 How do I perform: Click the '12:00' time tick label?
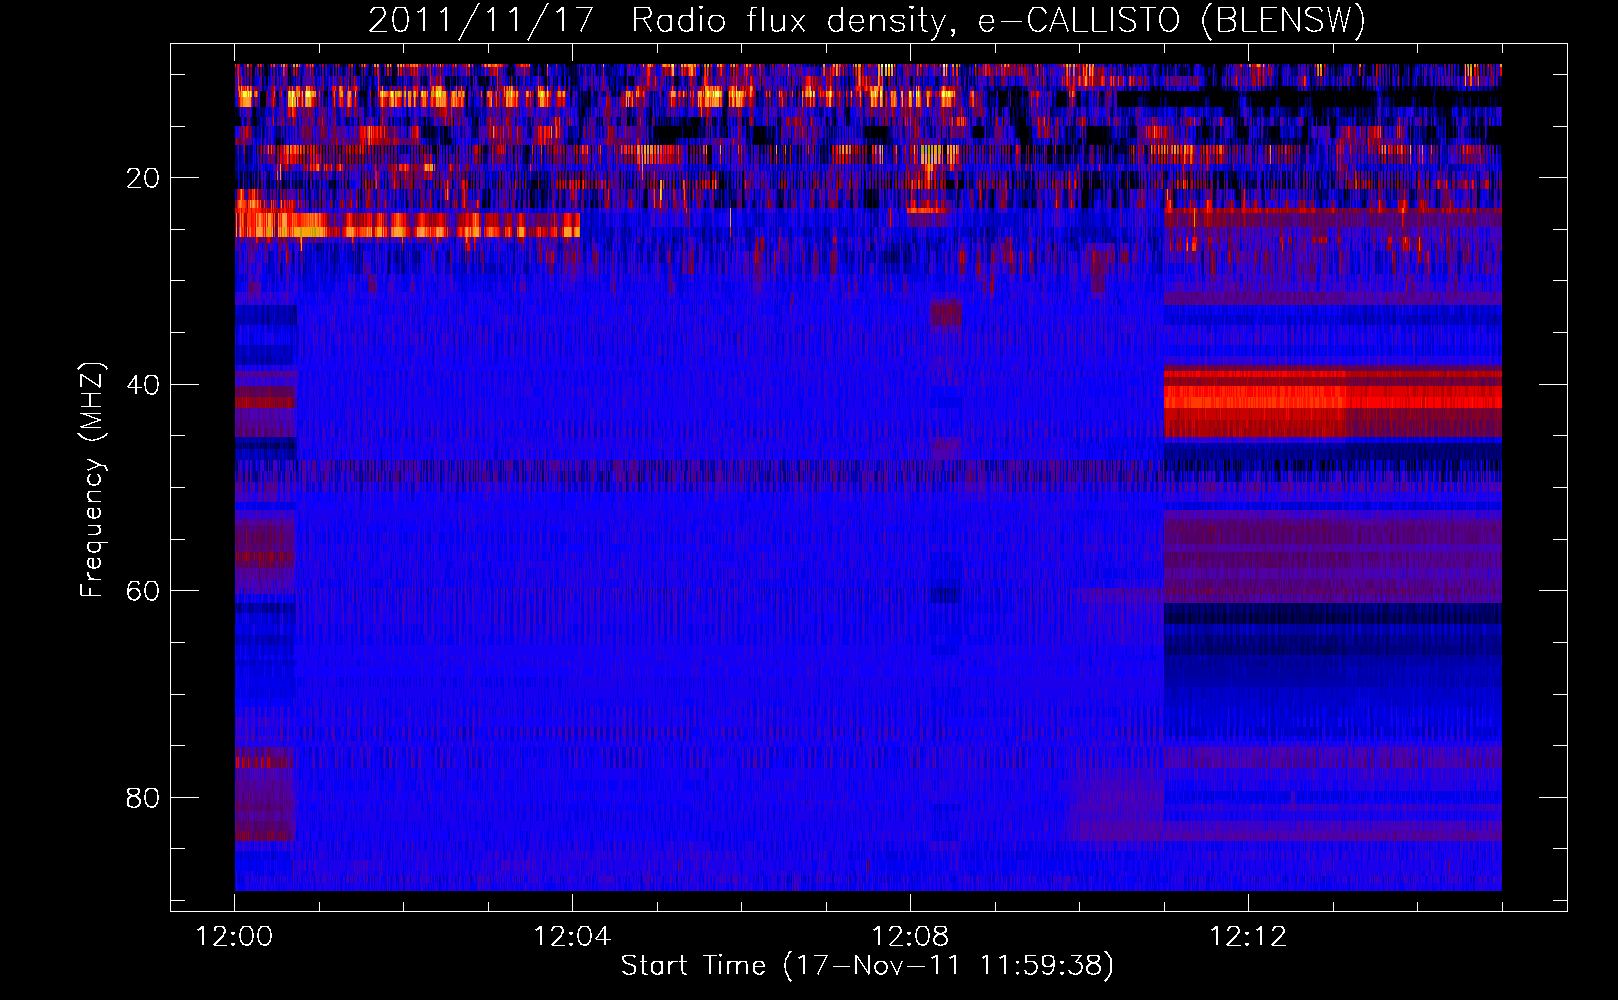point(234,937)
